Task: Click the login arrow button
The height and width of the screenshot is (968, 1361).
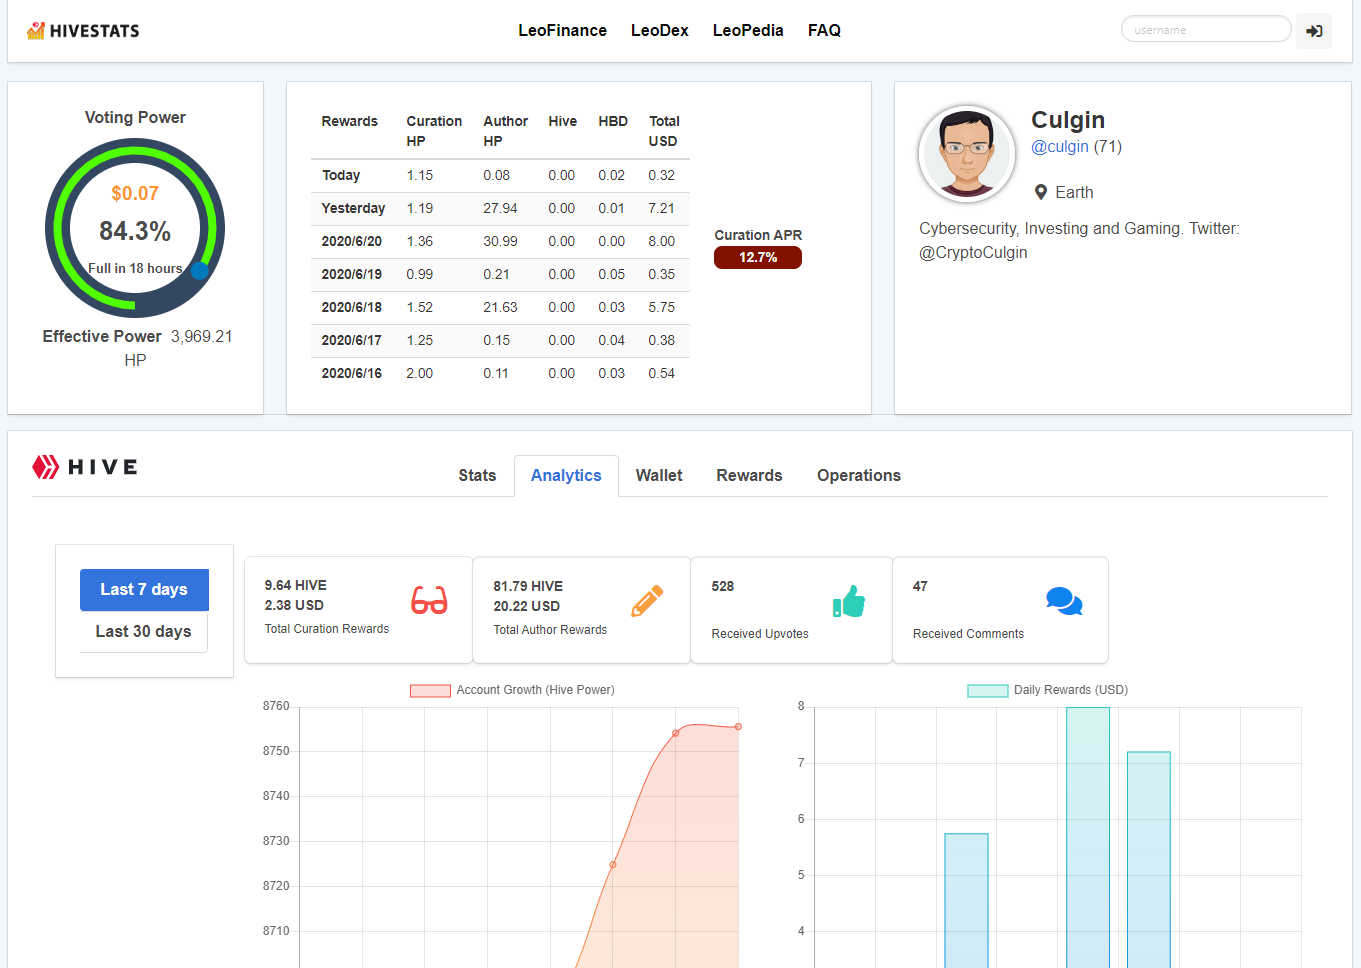Action: [1314, 31]
